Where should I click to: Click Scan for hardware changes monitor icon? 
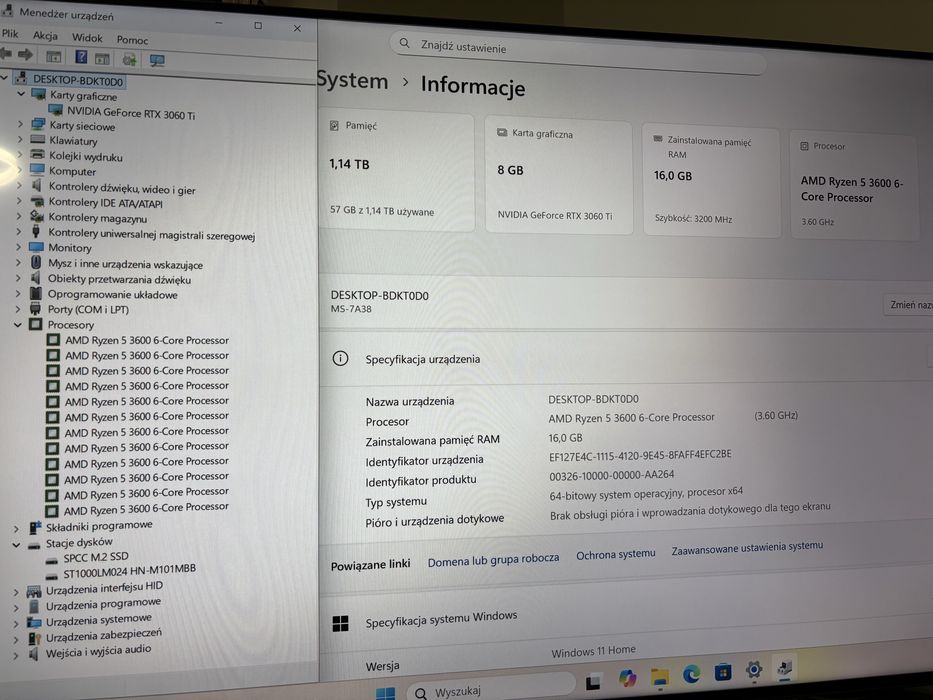pyautogui.click(x=157, y=61)
